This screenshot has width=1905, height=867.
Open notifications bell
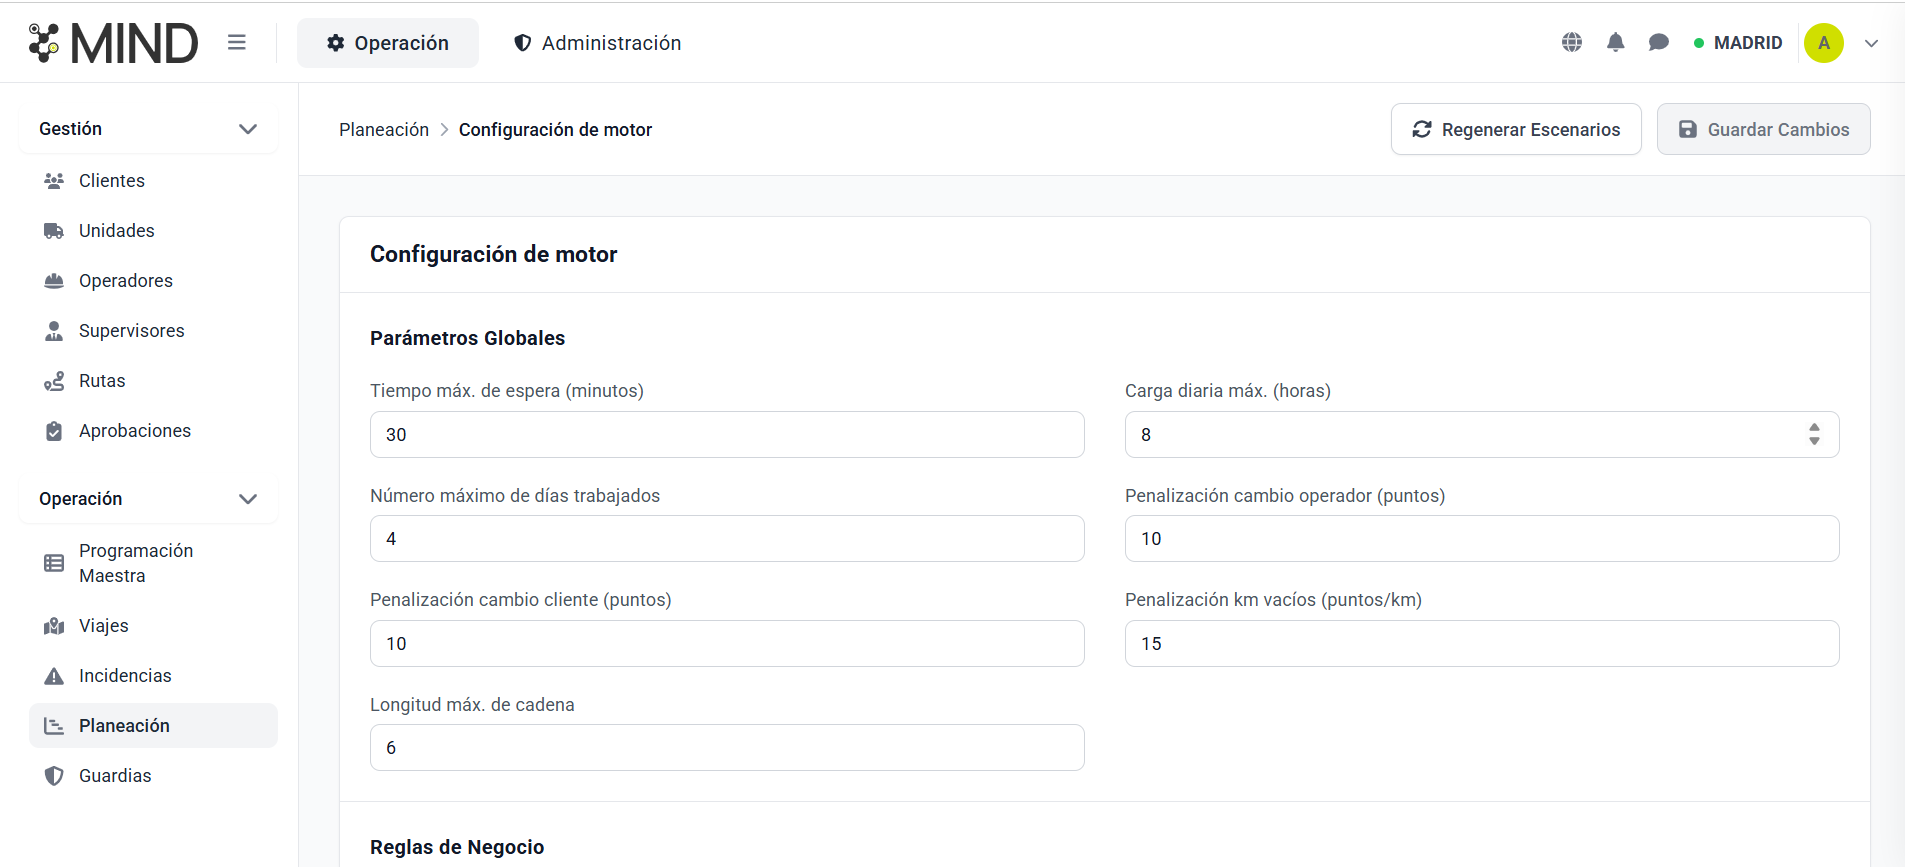[x=1615, y=42]
